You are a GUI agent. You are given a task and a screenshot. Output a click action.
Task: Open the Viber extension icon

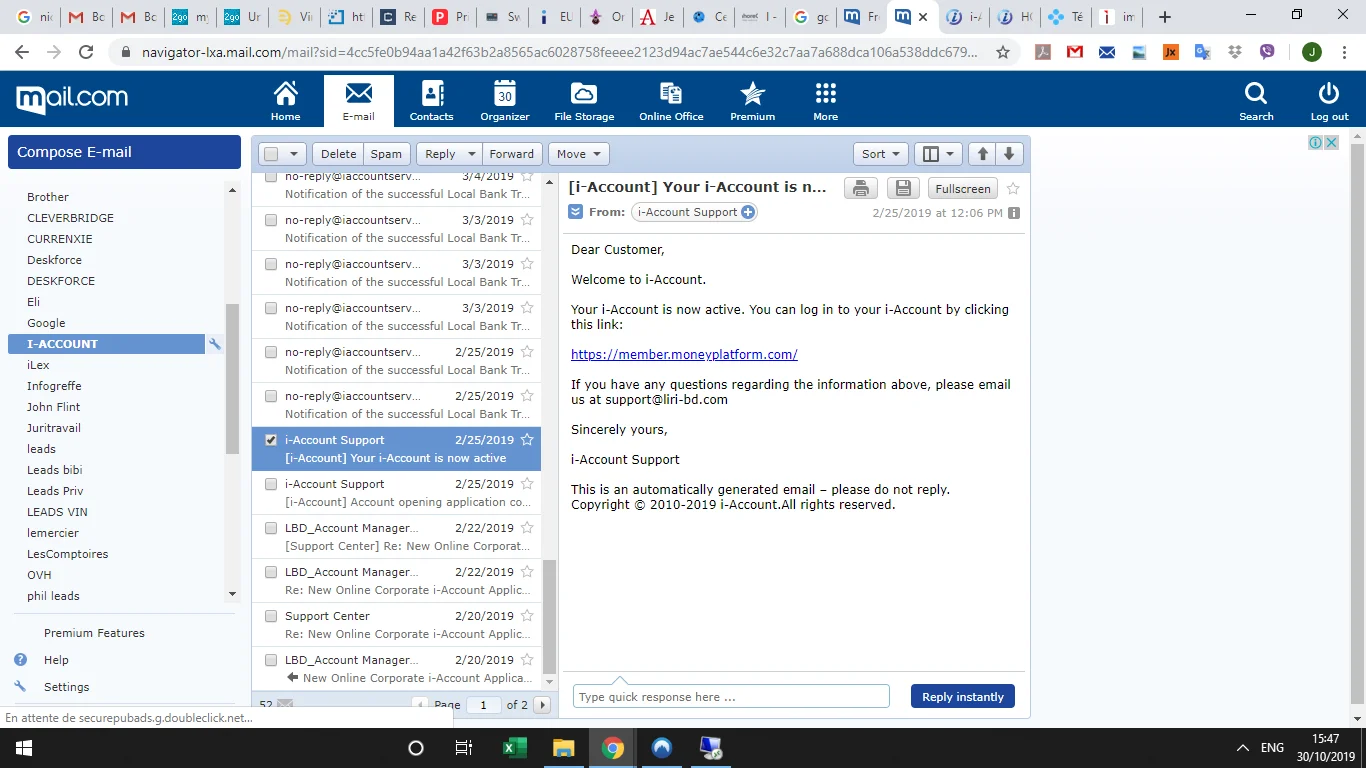(x=1267, y=52)
